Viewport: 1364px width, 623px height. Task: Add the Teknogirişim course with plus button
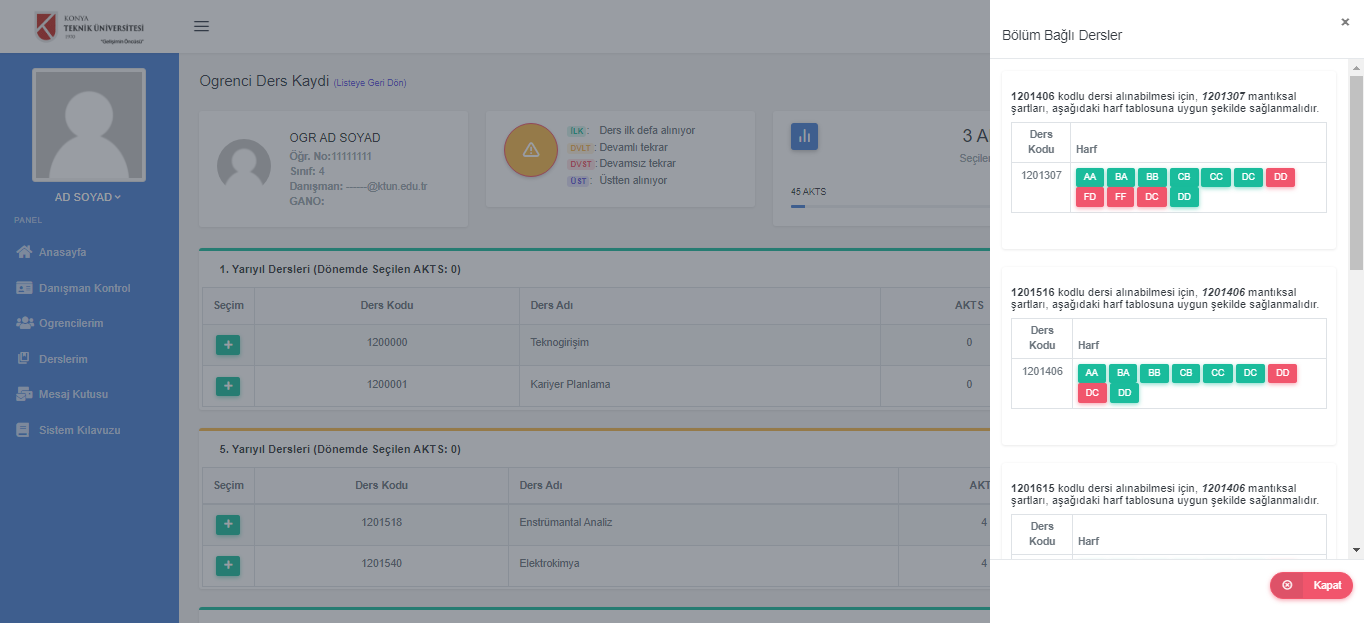click(228, 345)
